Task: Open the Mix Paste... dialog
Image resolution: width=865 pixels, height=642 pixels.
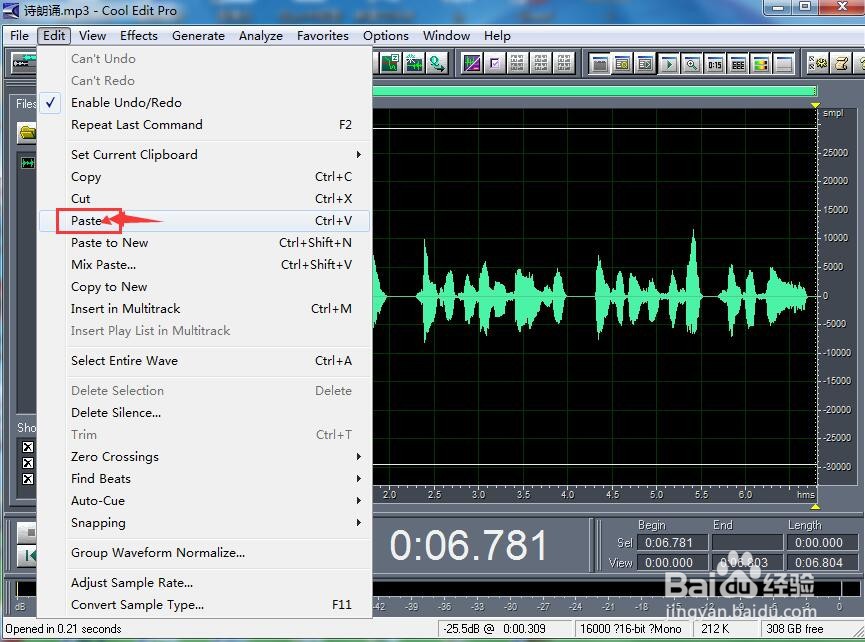Action: [204, 265]
